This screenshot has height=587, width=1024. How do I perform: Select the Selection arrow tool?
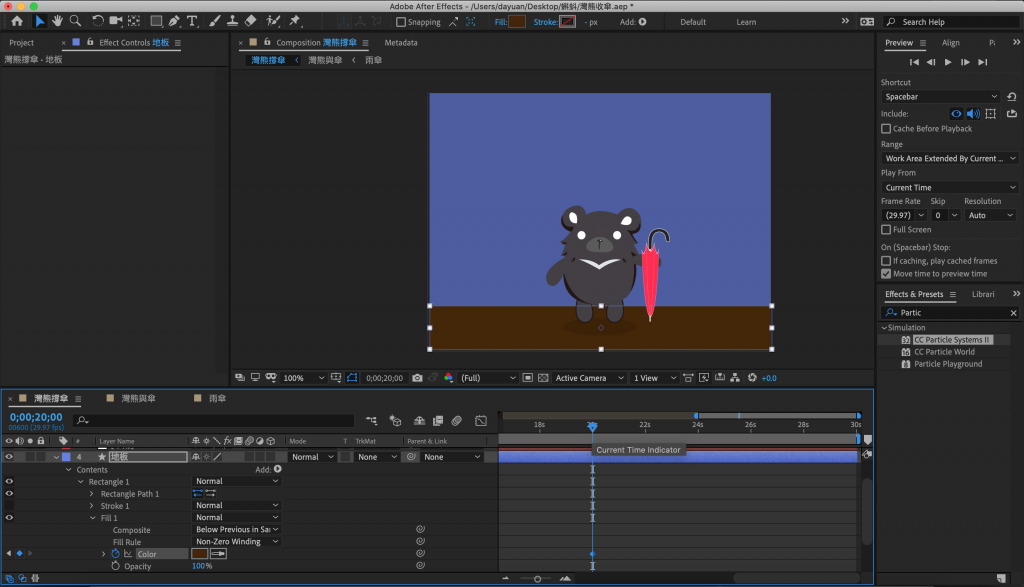click(39, 22)
